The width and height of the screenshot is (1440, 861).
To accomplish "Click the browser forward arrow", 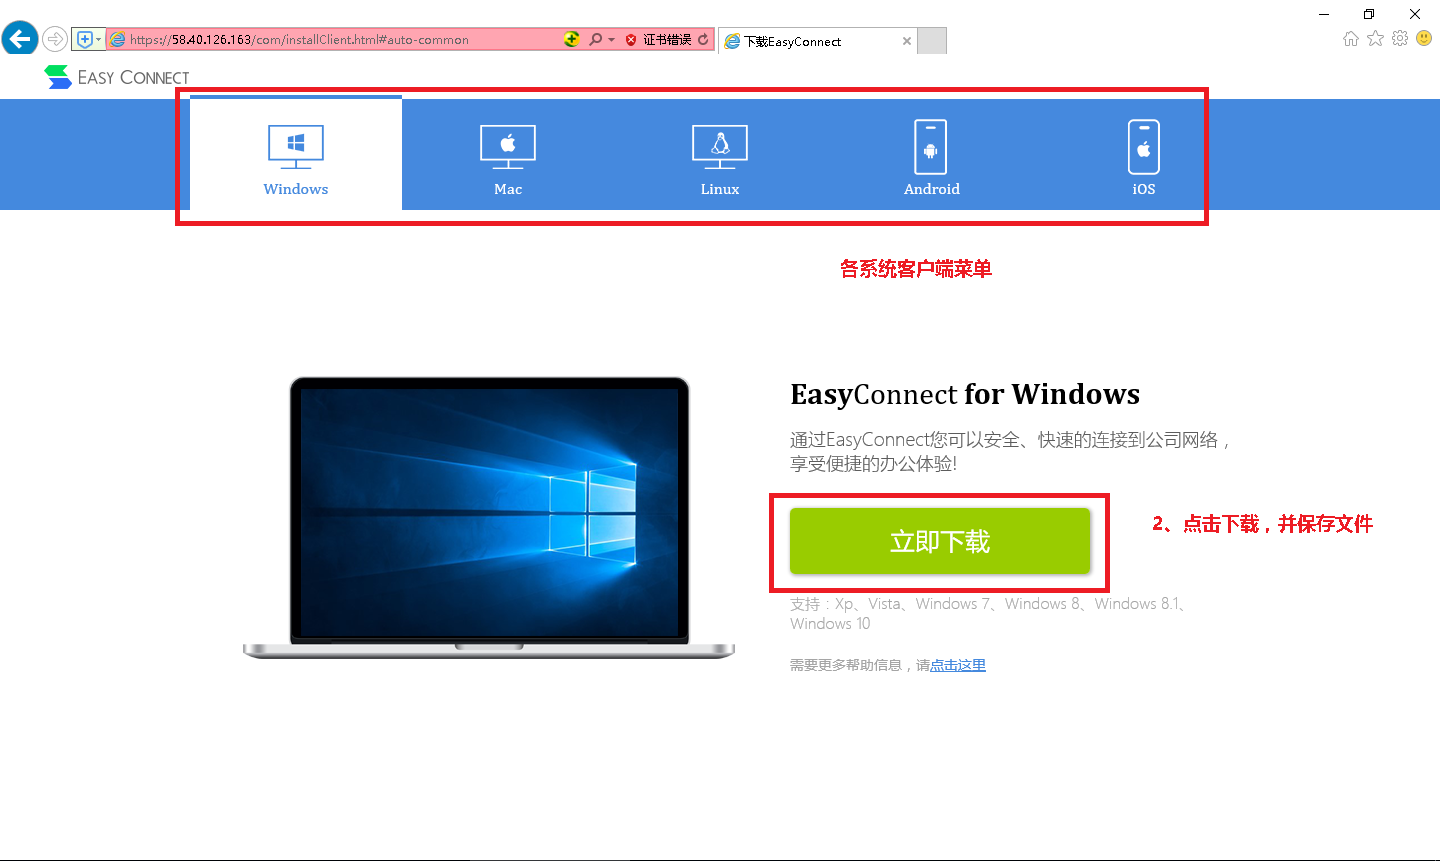I will coord(54,40).
